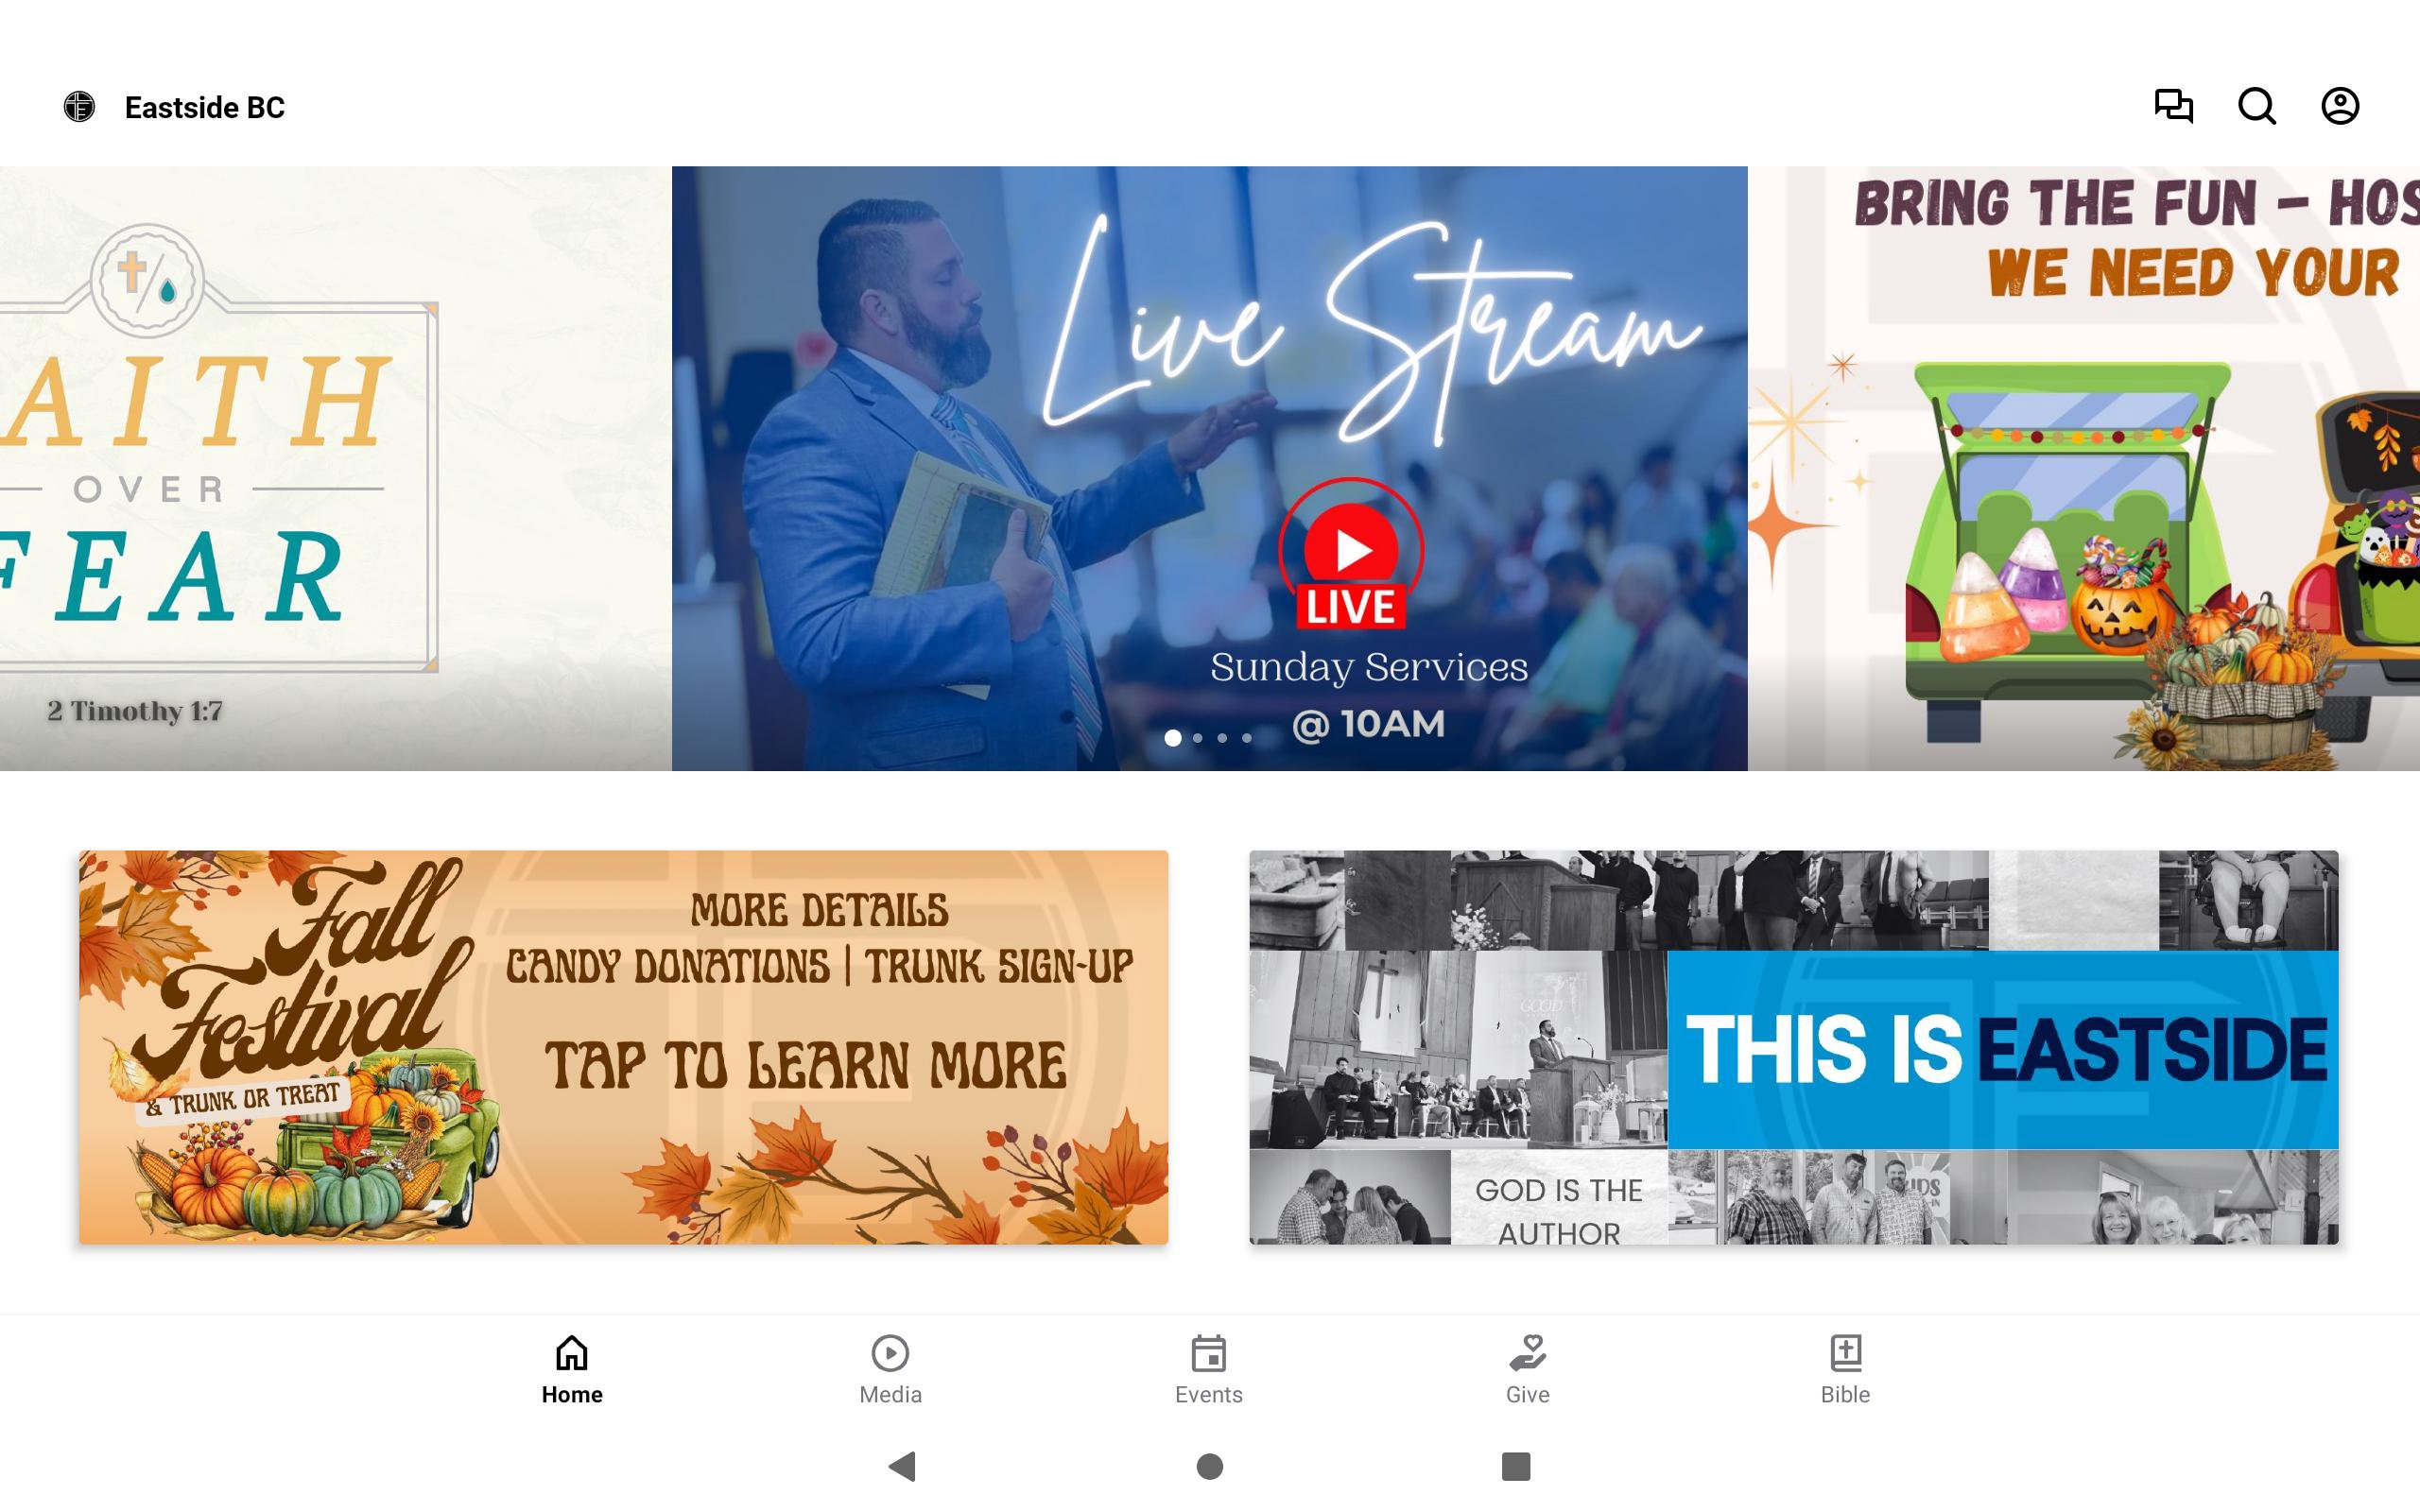Tap the Fall Festival learn more banner
Screen dimensions: 2420x1512
[x=624, y=1047]
